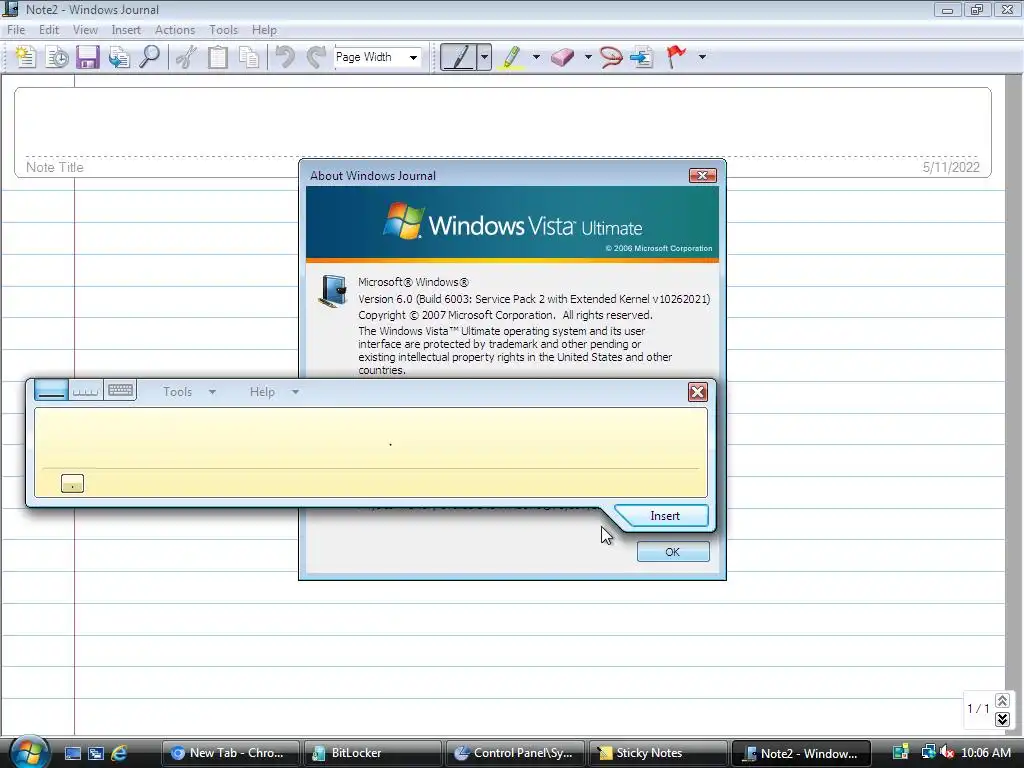Open the File menu

pyautogui.click(x=16, y=30)
